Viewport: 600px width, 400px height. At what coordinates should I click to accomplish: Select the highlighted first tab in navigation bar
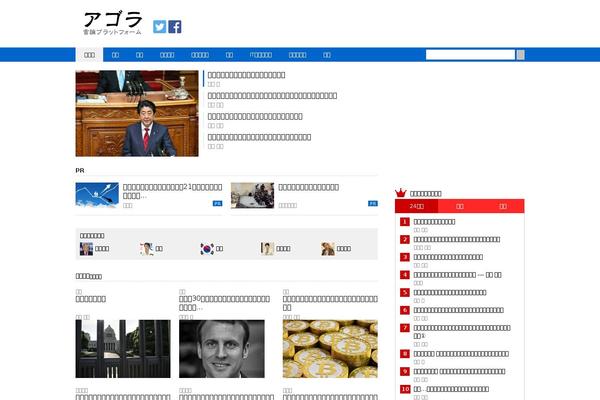pos(90,55)
